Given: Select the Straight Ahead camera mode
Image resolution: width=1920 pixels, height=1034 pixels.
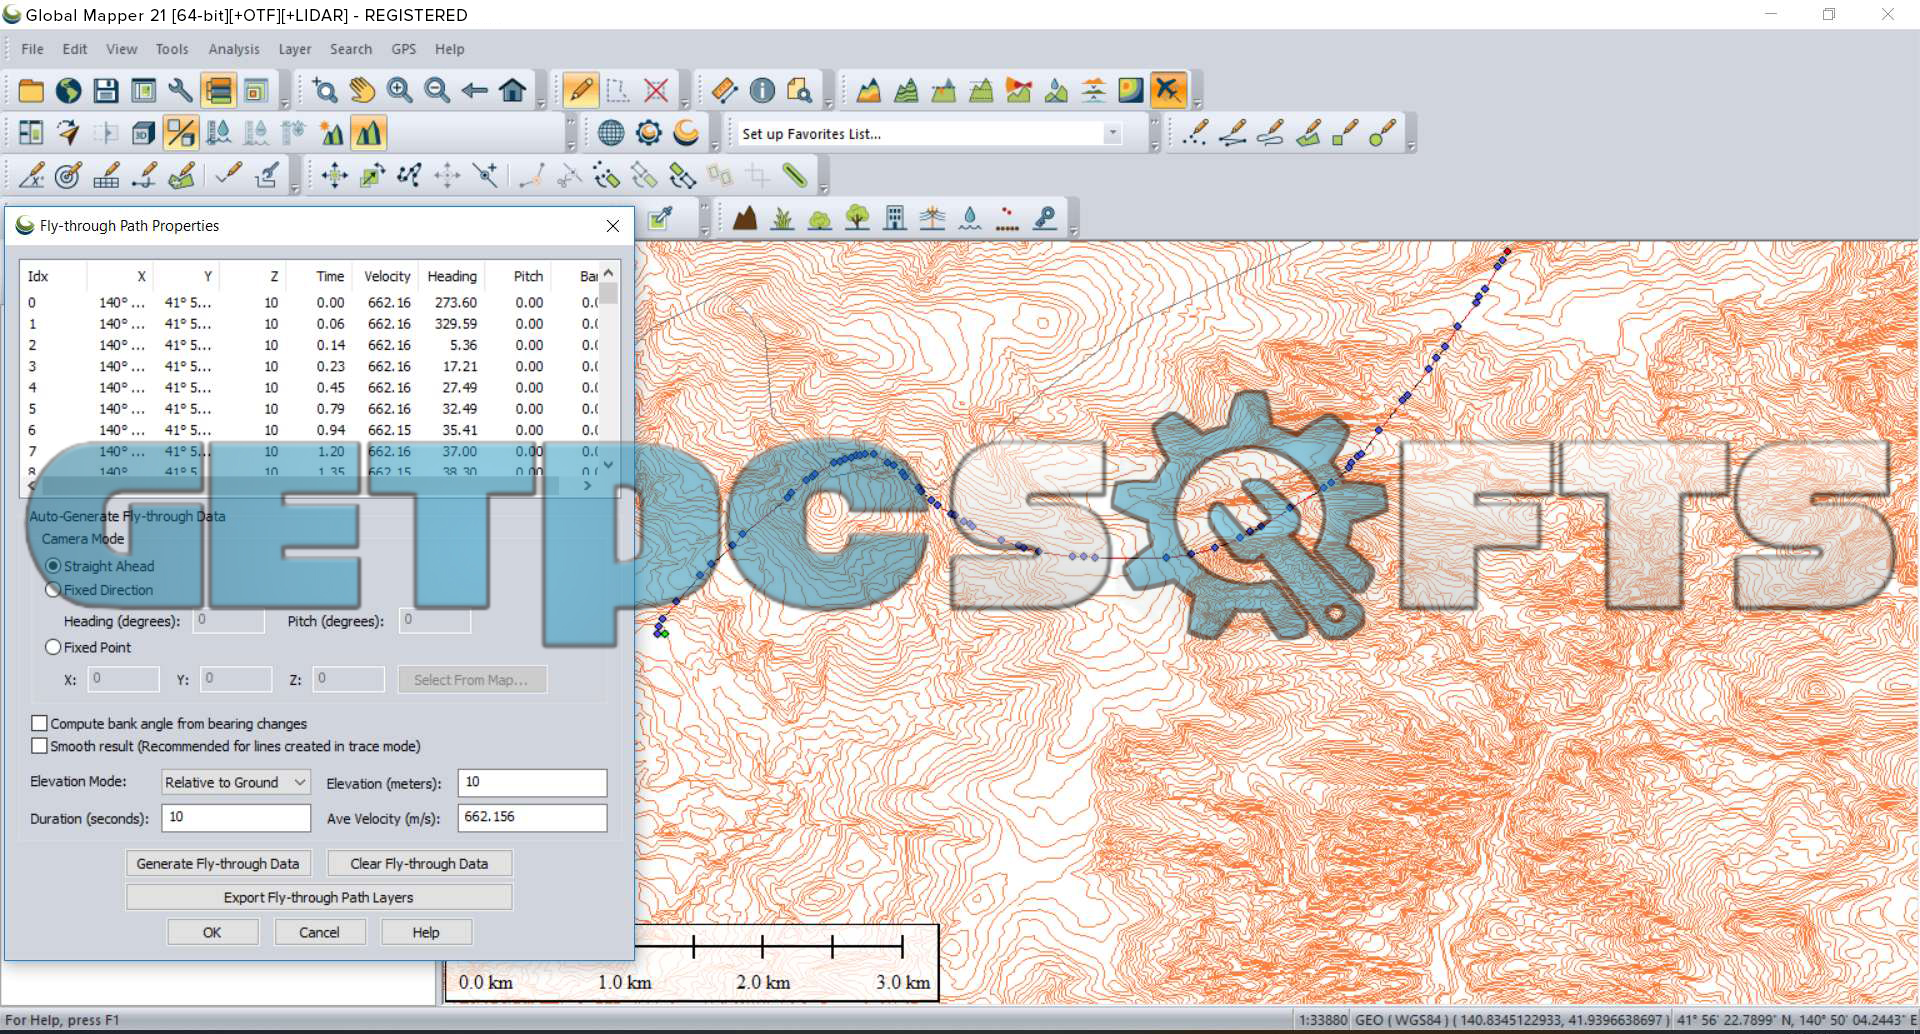Looking at the screenshot, I should click(53, 566).
